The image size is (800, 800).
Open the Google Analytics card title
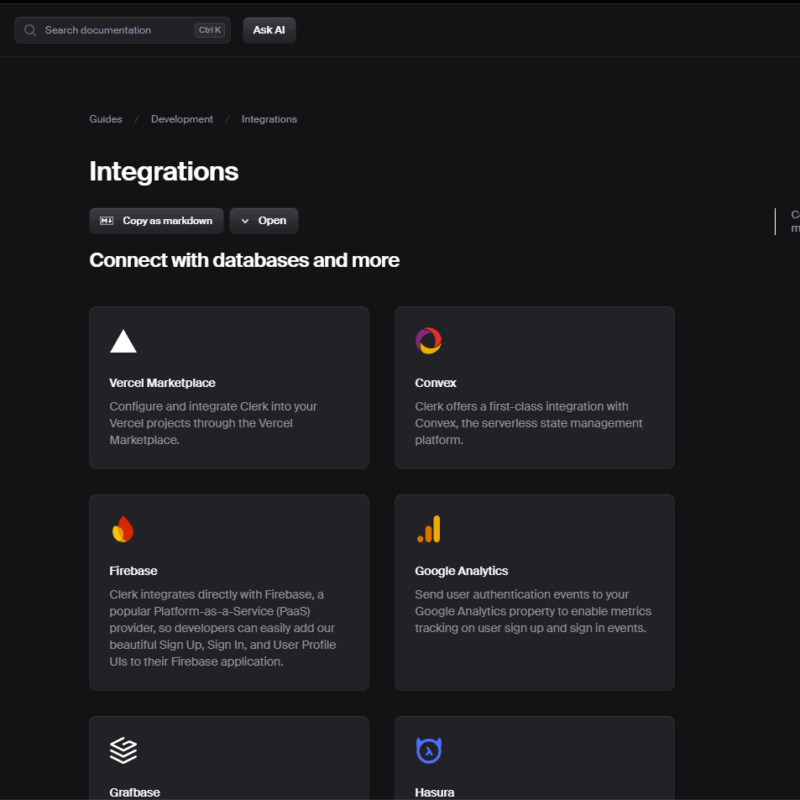coord(461,571)
